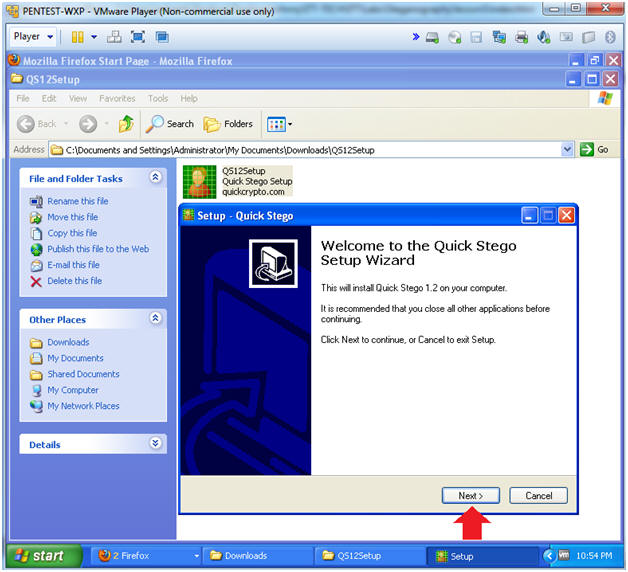
Task: Go up one folder level
Action: pos(126,124)
